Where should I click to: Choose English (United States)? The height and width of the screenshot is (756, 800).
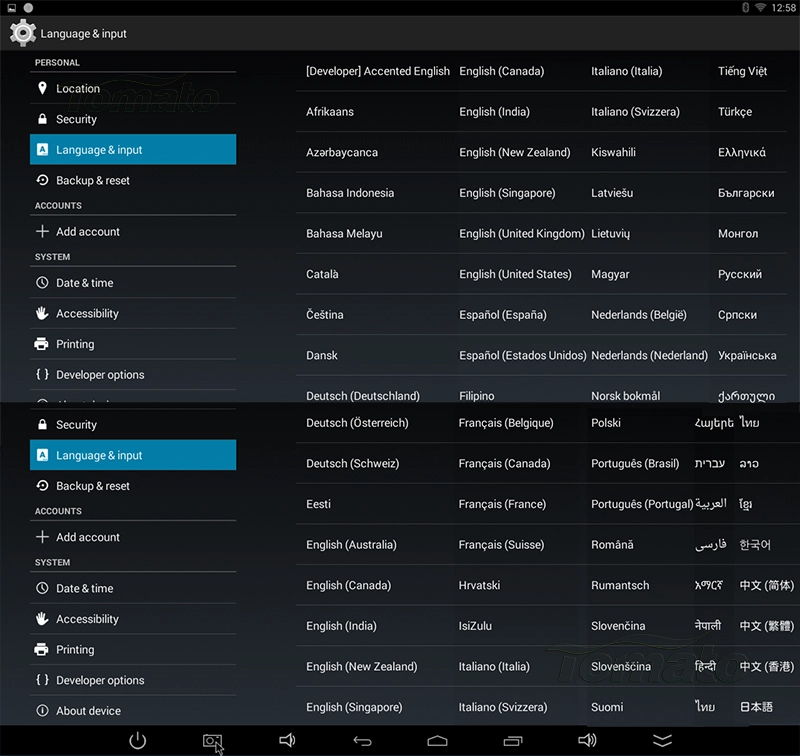point(515,274)
